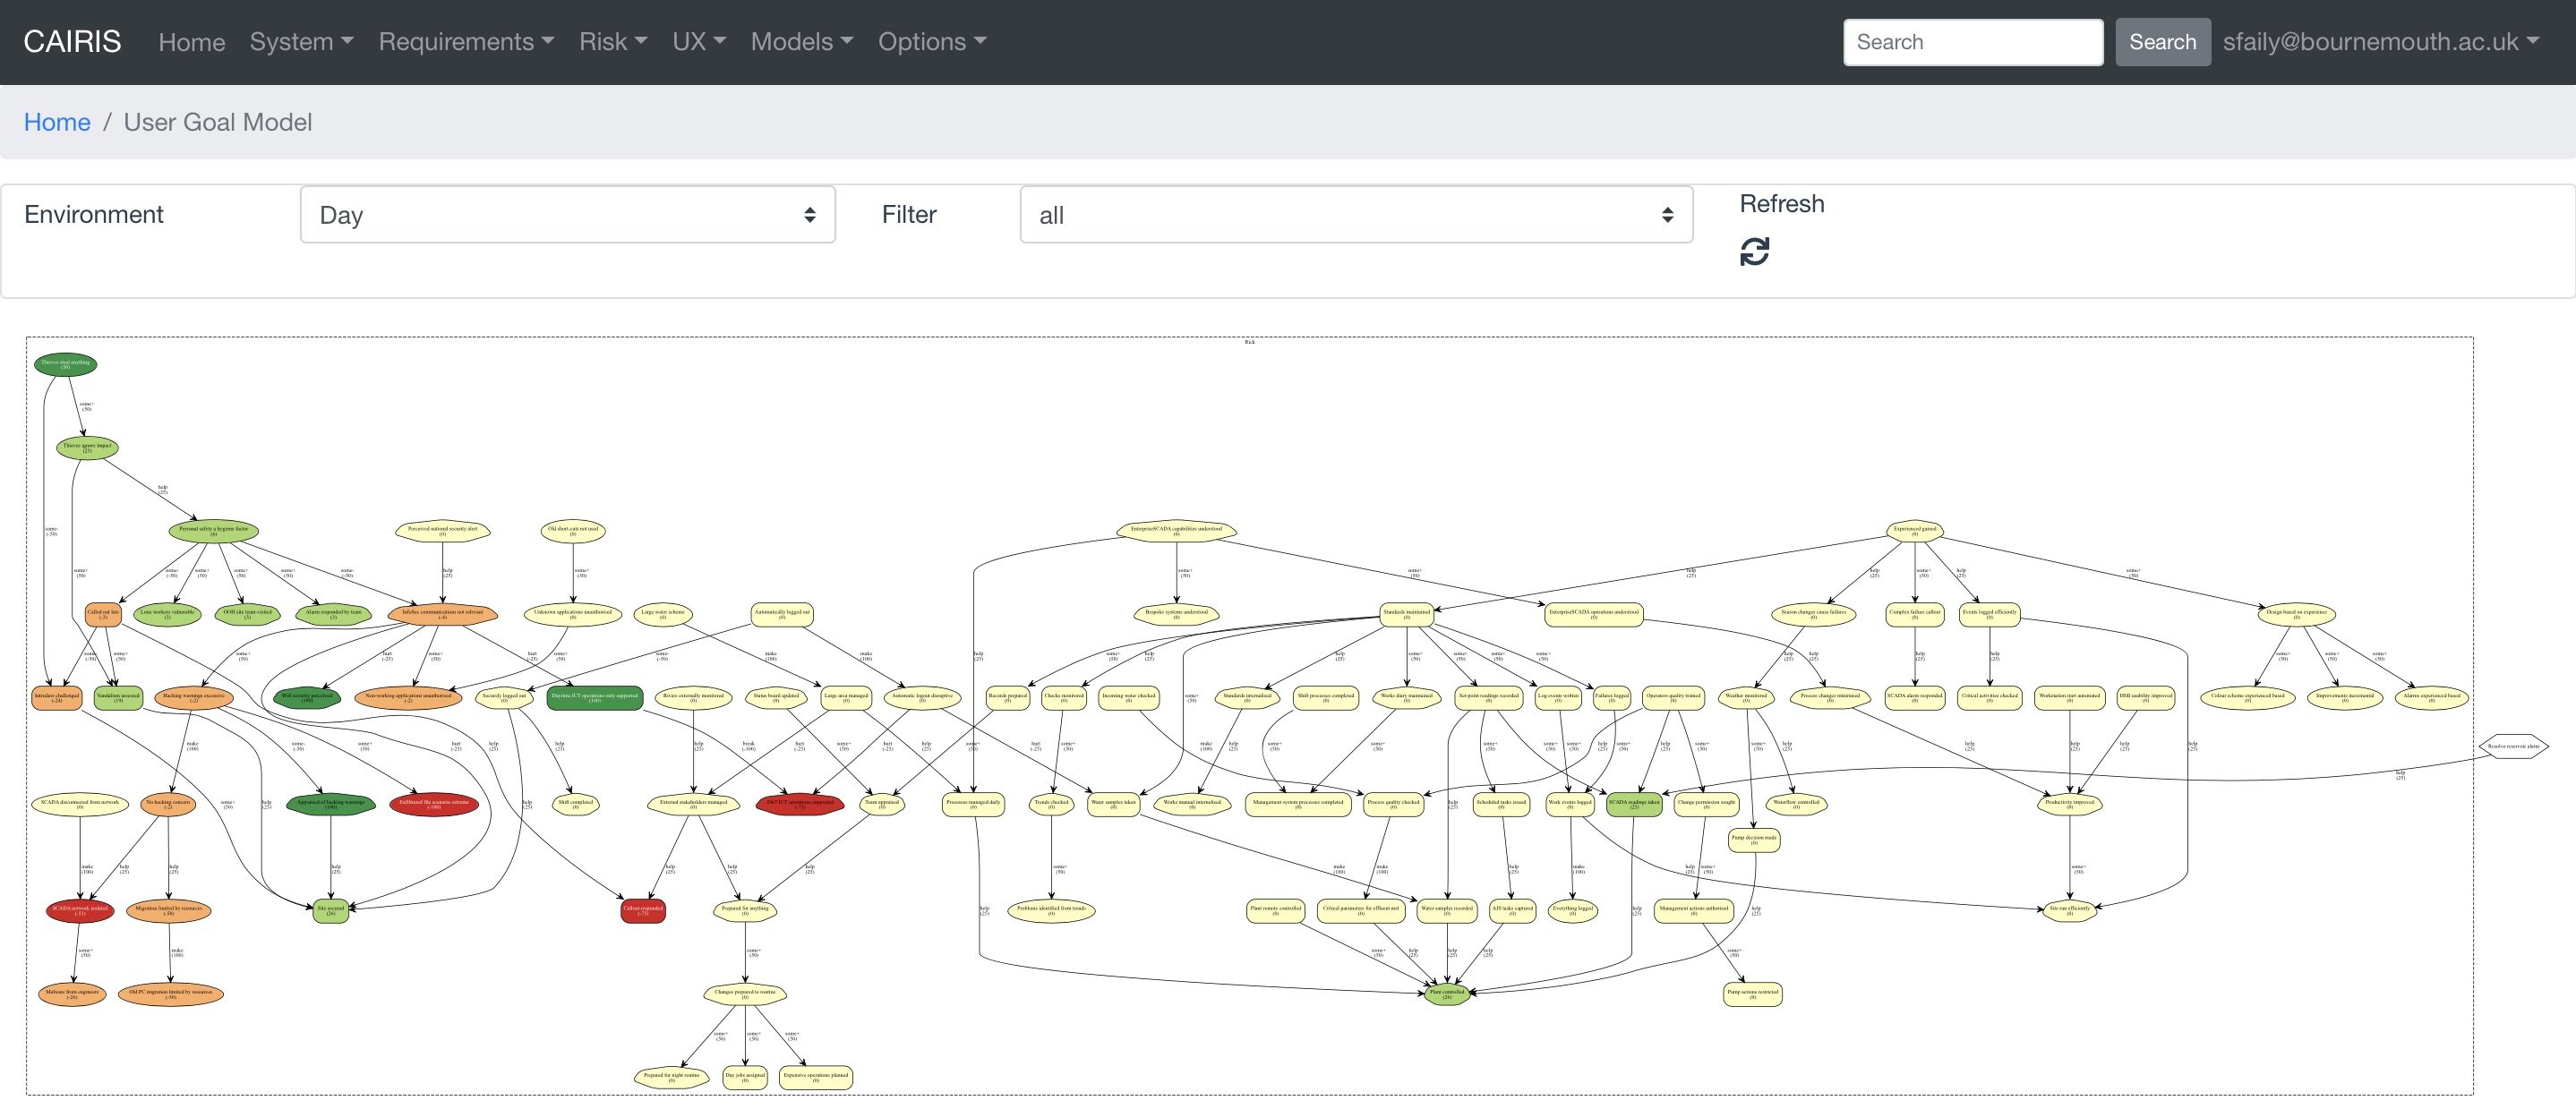This screenshot has height=1109, width=2576.
Task: Open the Models menu
Action: coord(800,42)
